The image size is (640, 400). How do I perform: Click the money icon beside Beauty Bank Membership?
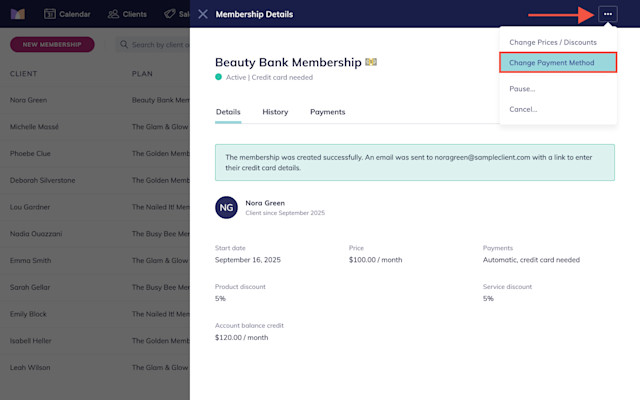(371, 62)
